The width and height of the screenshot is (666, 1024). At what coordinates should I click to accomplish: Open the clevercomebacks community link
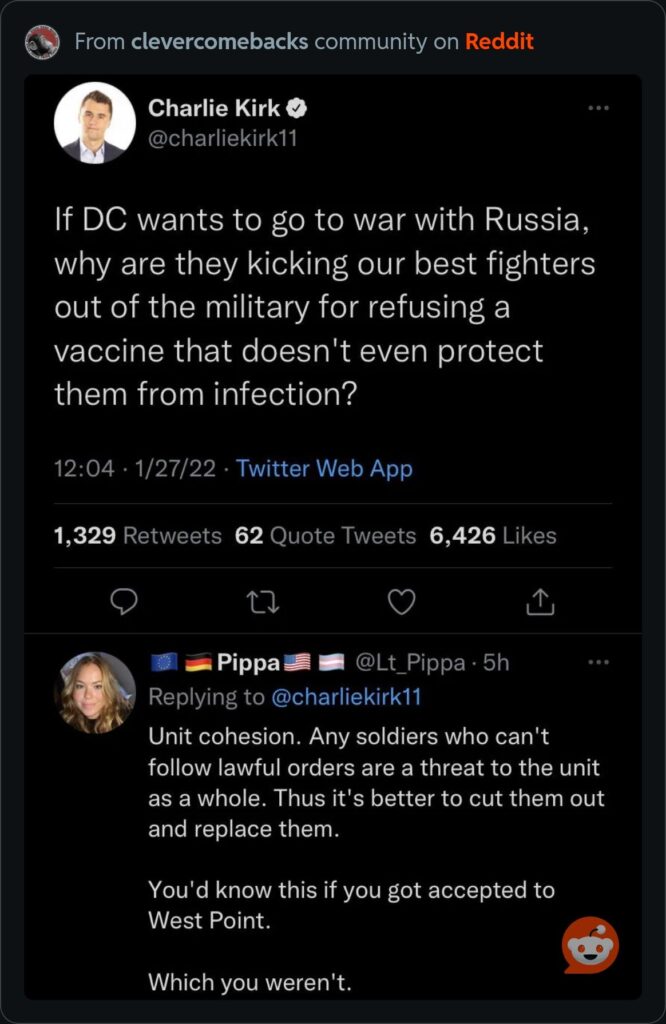pos(219,41)
